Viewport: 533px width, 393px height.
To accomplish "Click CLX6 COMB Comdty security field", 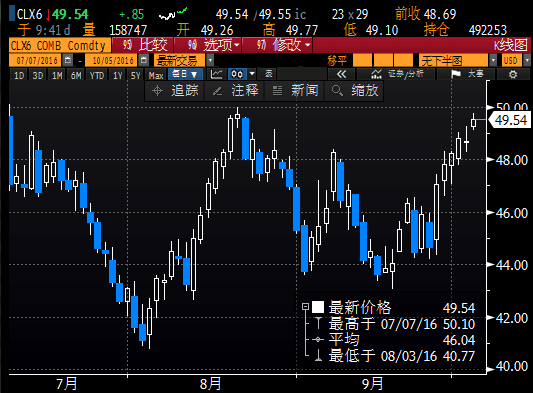I will [60, 45].
